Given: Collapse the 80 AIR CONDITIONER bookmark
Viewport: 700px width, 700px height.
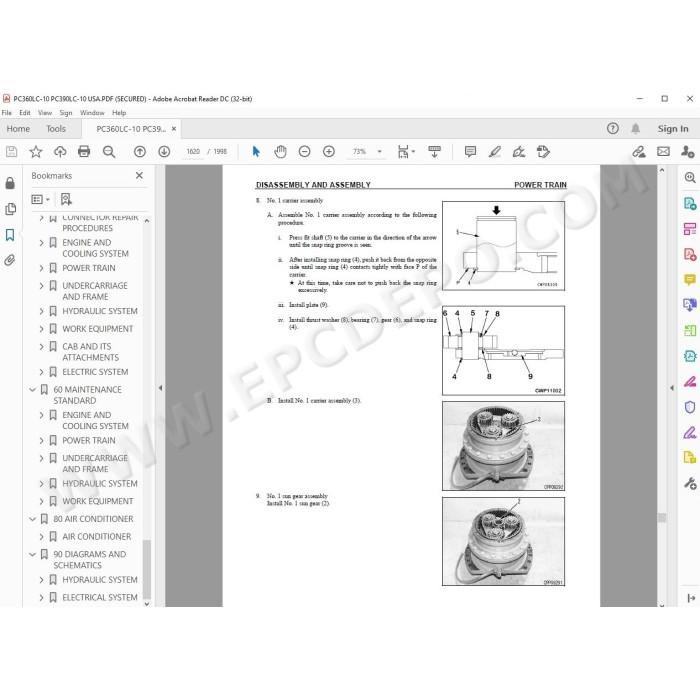Looking at the screenshot, I should (33, 519).
